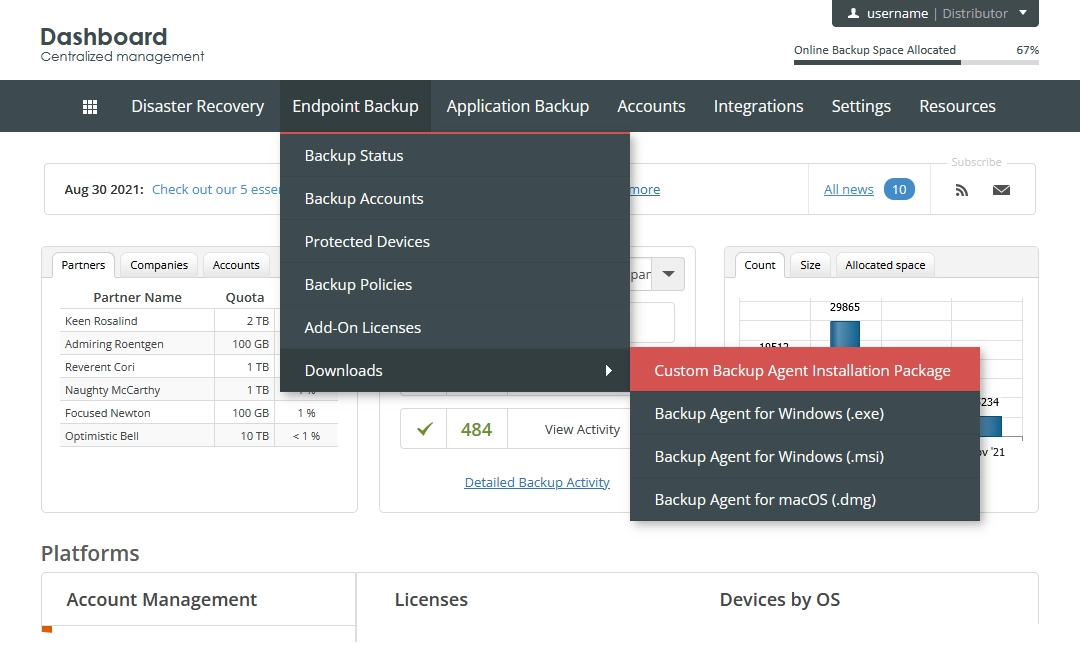Click the Online Backup Space Allocated progress bar
Image resolution: width=1080 pixels, height=645 pixels.
(916, 63)
